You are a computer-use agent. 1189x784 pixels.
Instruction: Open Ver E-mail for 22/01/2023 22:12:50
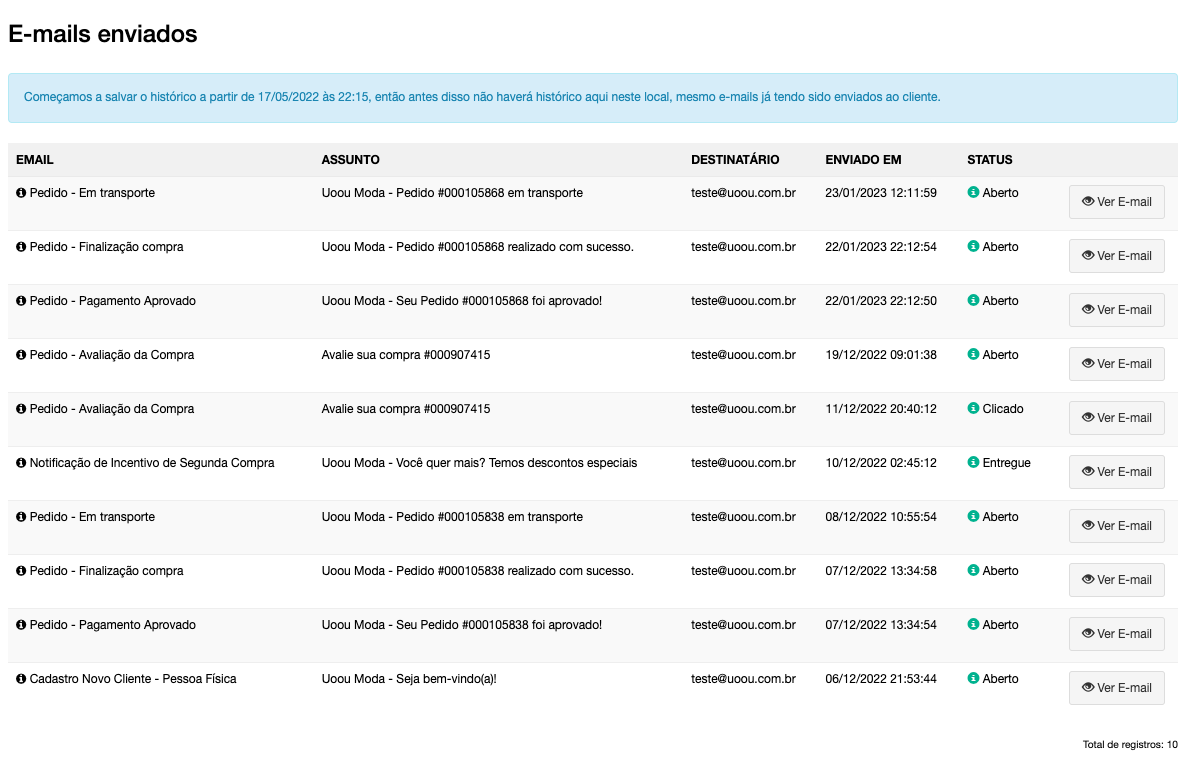point(1116,310)
